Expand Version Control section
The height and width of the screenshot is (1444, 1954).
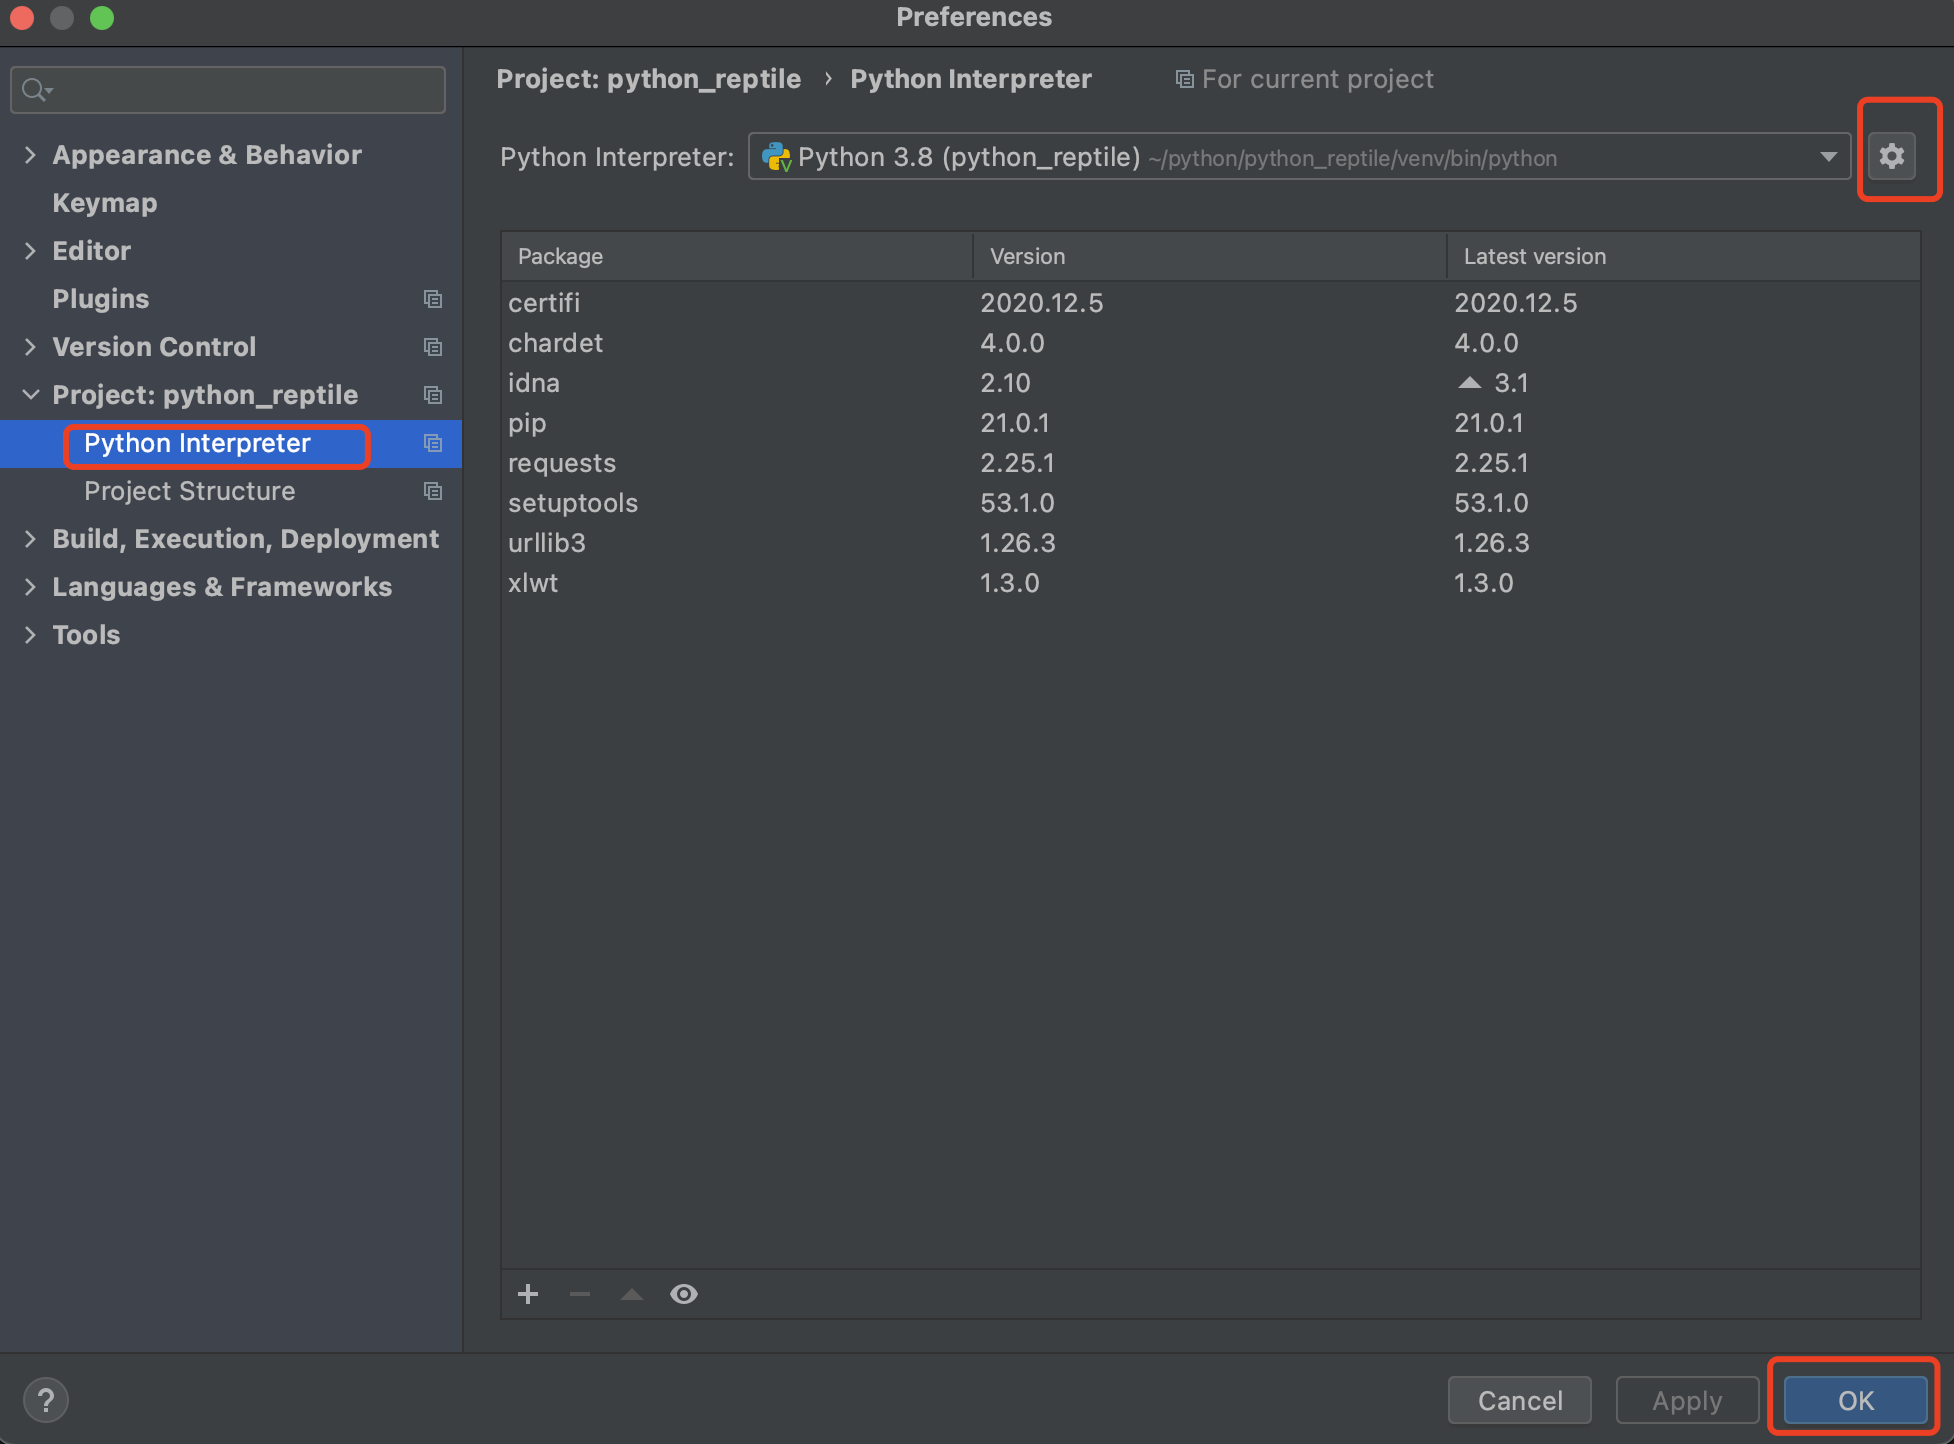30,347
